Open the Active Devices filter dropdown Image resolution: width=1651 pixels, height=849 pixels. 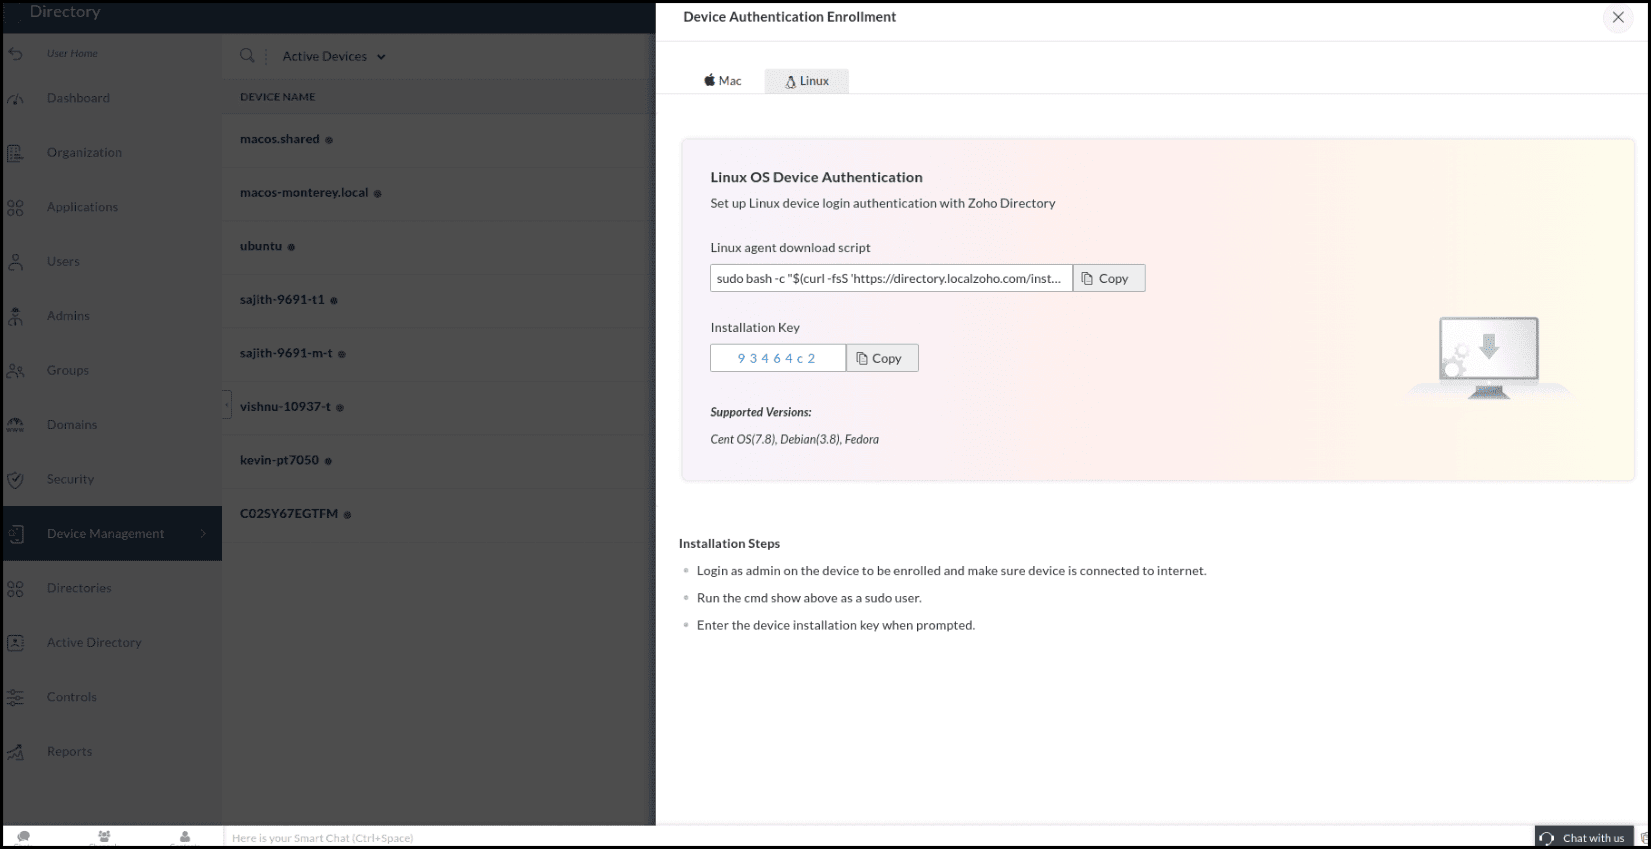(334, 57)
